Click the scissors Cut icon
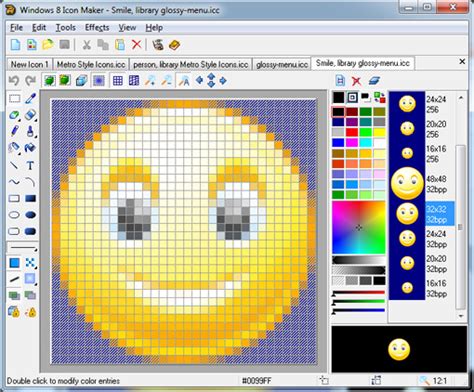 point(87,44)
